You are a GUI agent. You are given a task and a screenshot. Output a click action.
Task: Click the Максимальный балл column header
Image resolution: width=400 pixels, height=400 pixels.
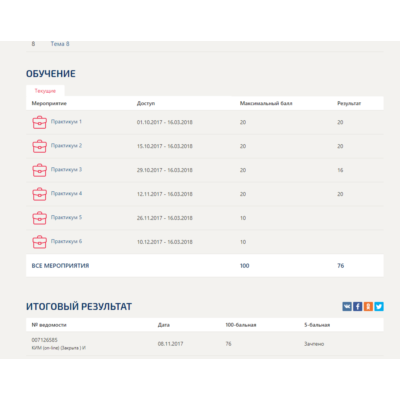[266, 103]
